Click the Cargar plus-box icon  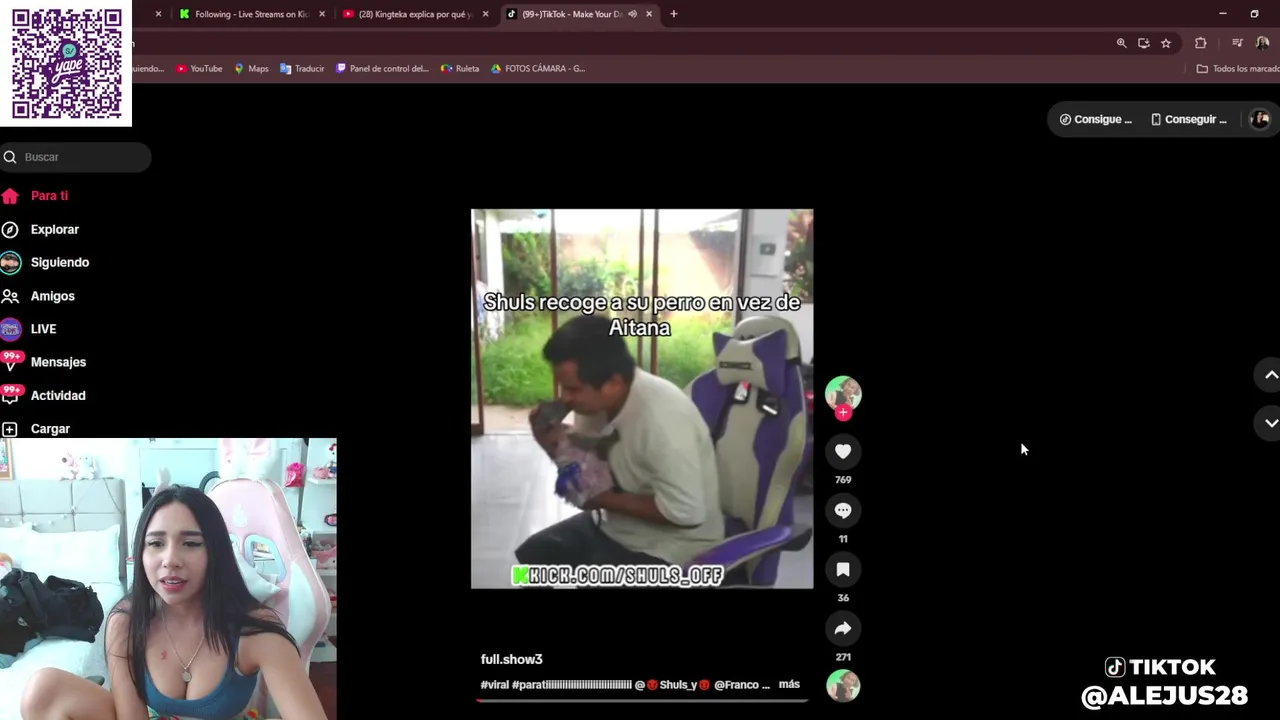coord(10,428)
